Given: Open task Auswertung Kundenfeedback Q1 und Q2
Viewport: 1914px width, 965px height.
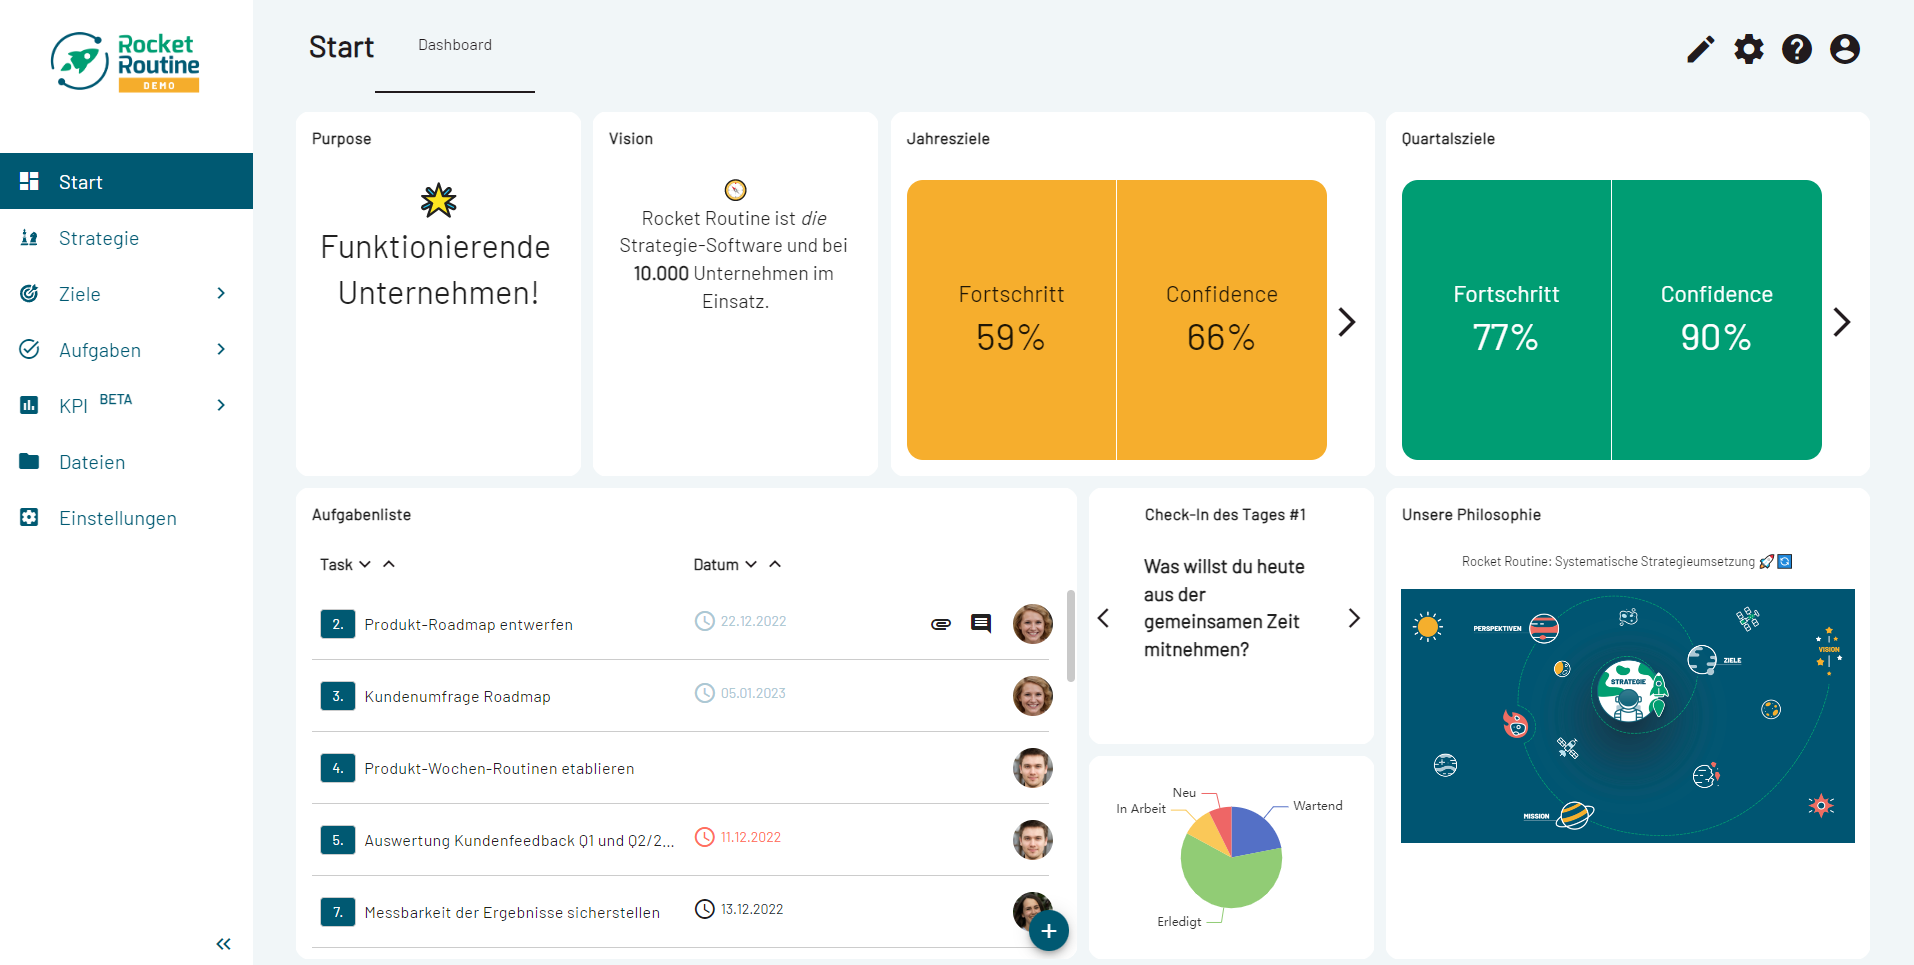Looking at the screenshot, I should coord(519,841).
